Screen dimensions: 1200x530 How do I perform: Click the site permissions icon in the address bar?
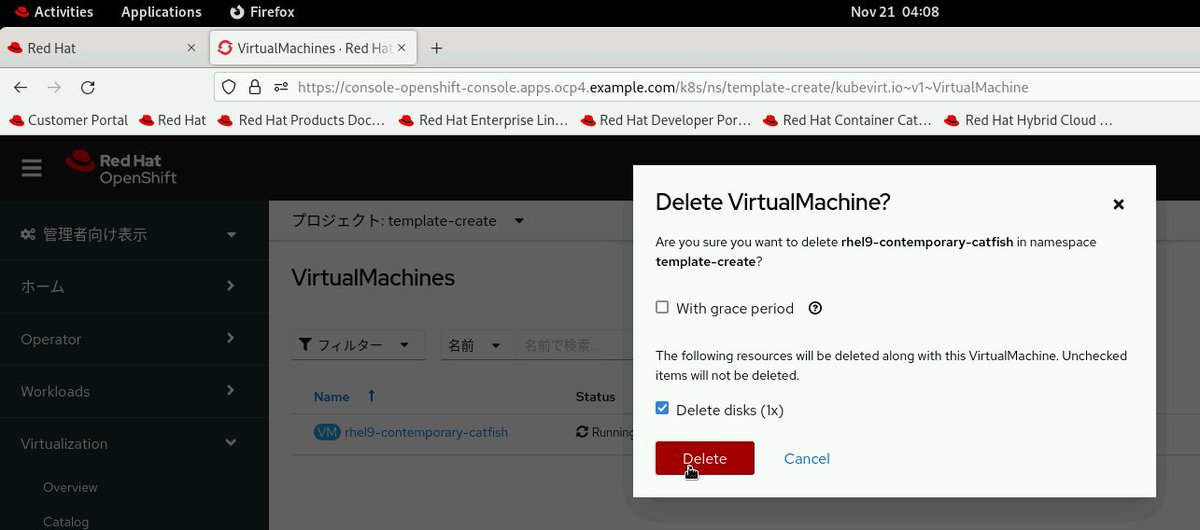(x=281, y=87)
